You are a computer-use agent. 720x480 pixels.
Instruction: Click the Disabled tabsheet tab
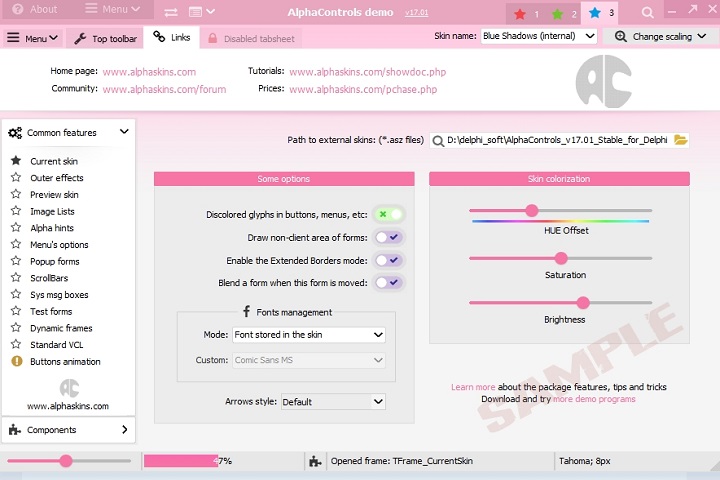coord(251,39)
